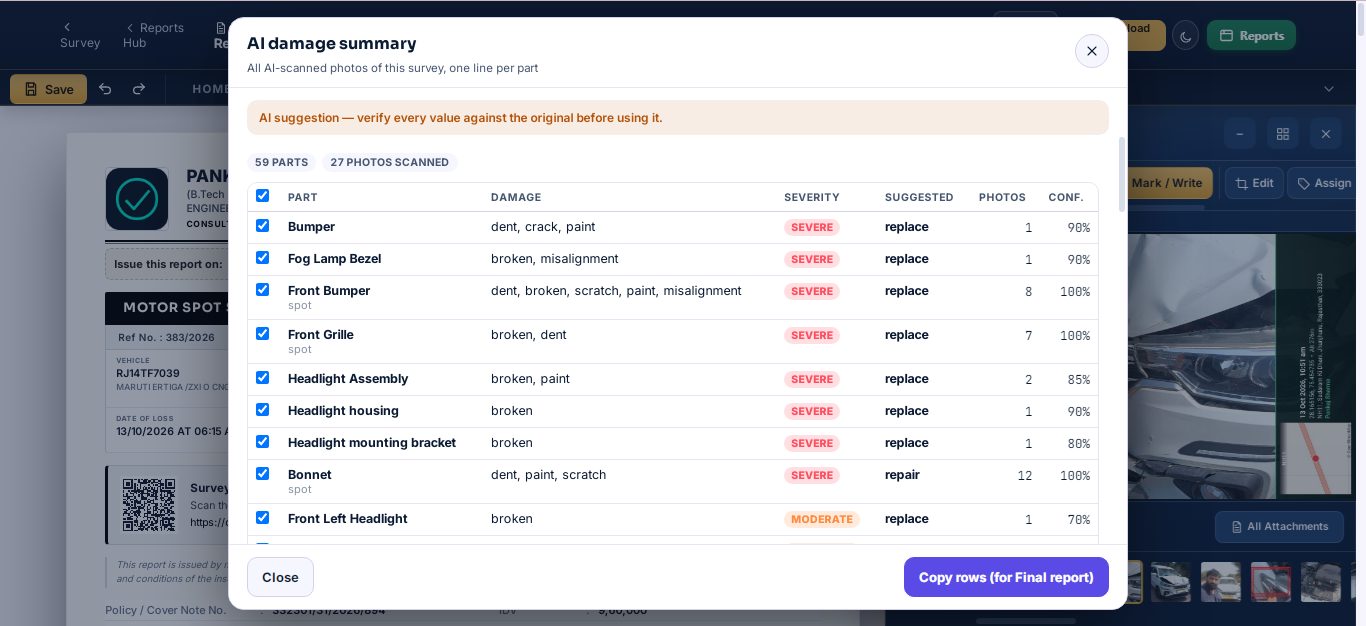Open the thumbnail showing a man
Image resolution: width=1366 pixels, height=626 pixels.
coord(1220,581)
